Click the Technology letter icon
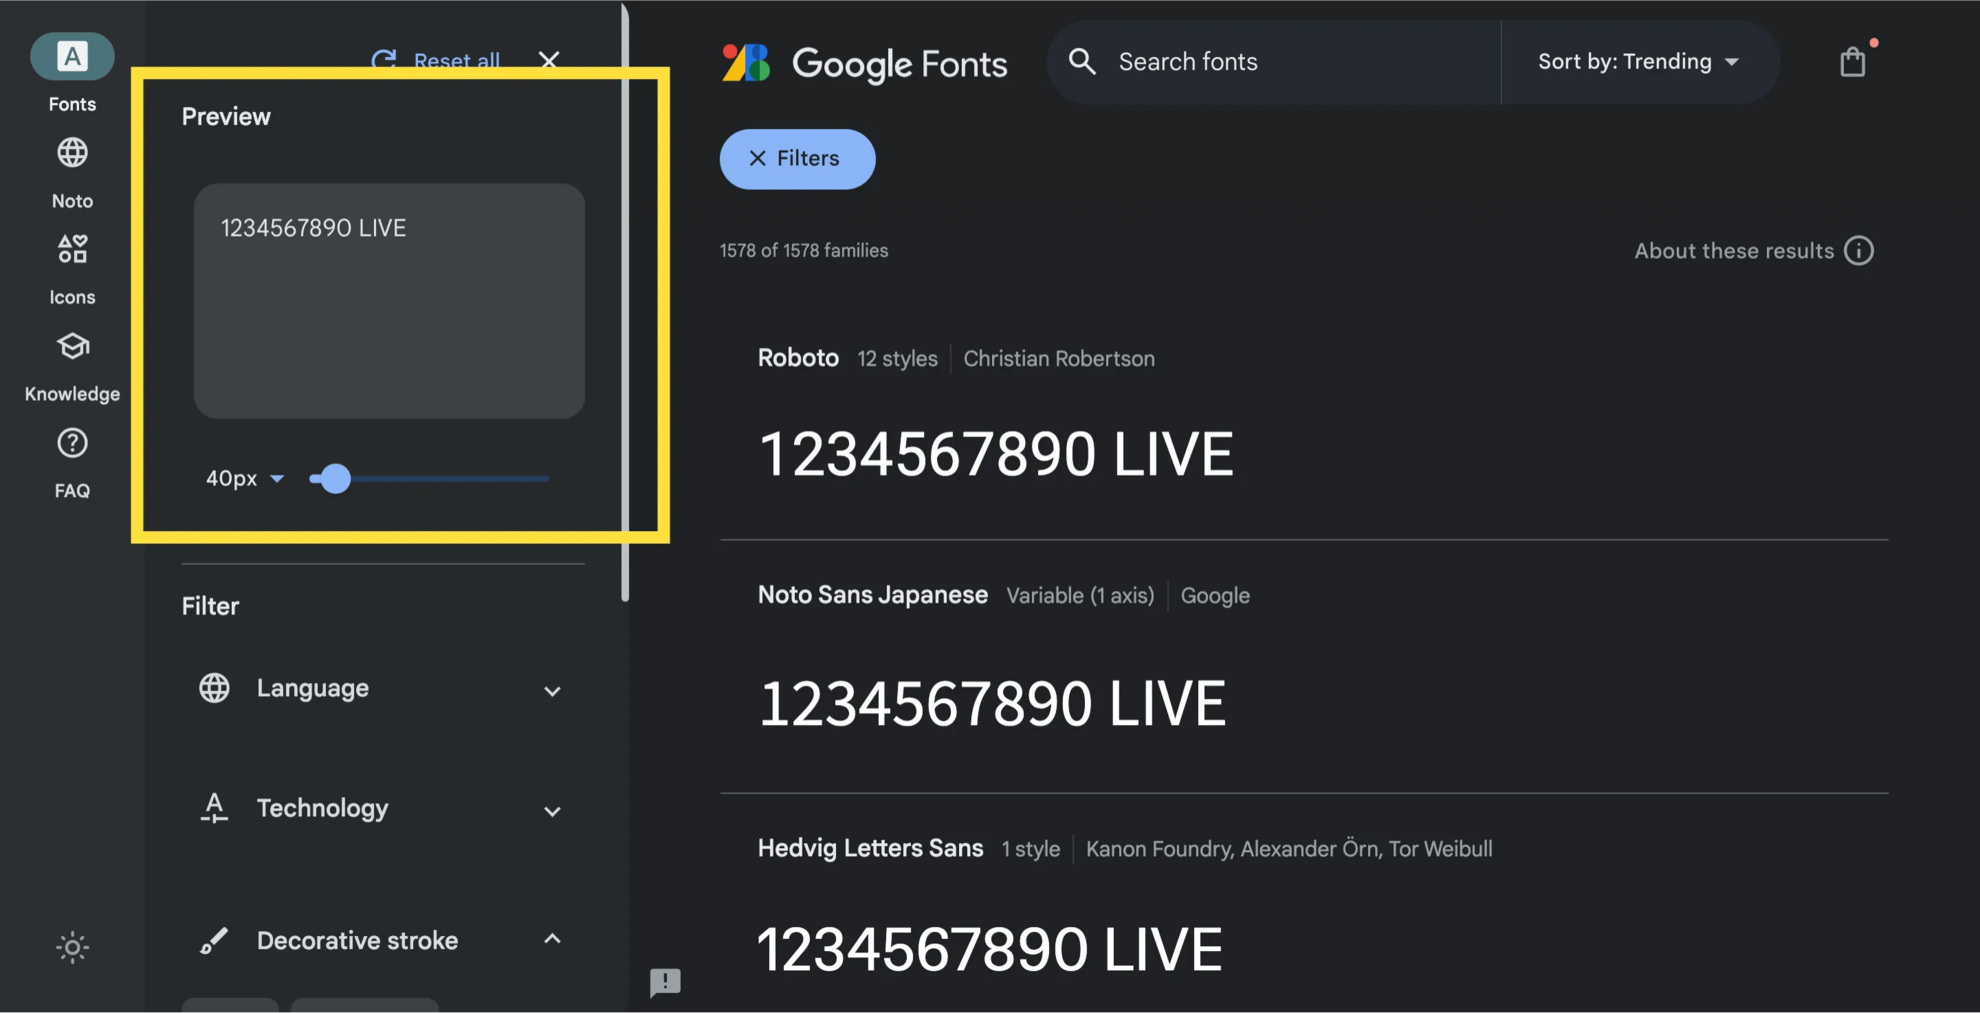This screenshot has height=1013, width=1980. (214, 807)
